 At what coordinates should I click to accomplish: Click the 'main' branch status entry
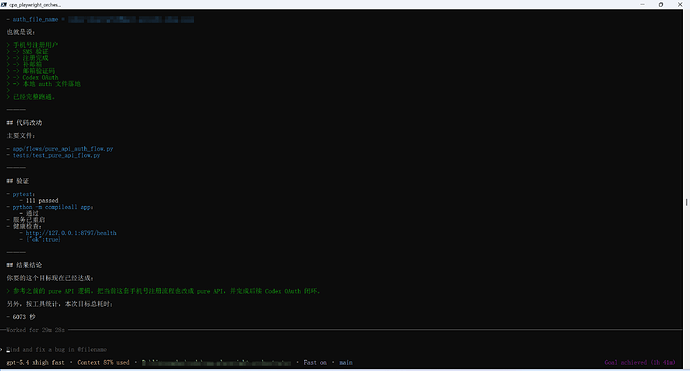click(x=346, y=363)
